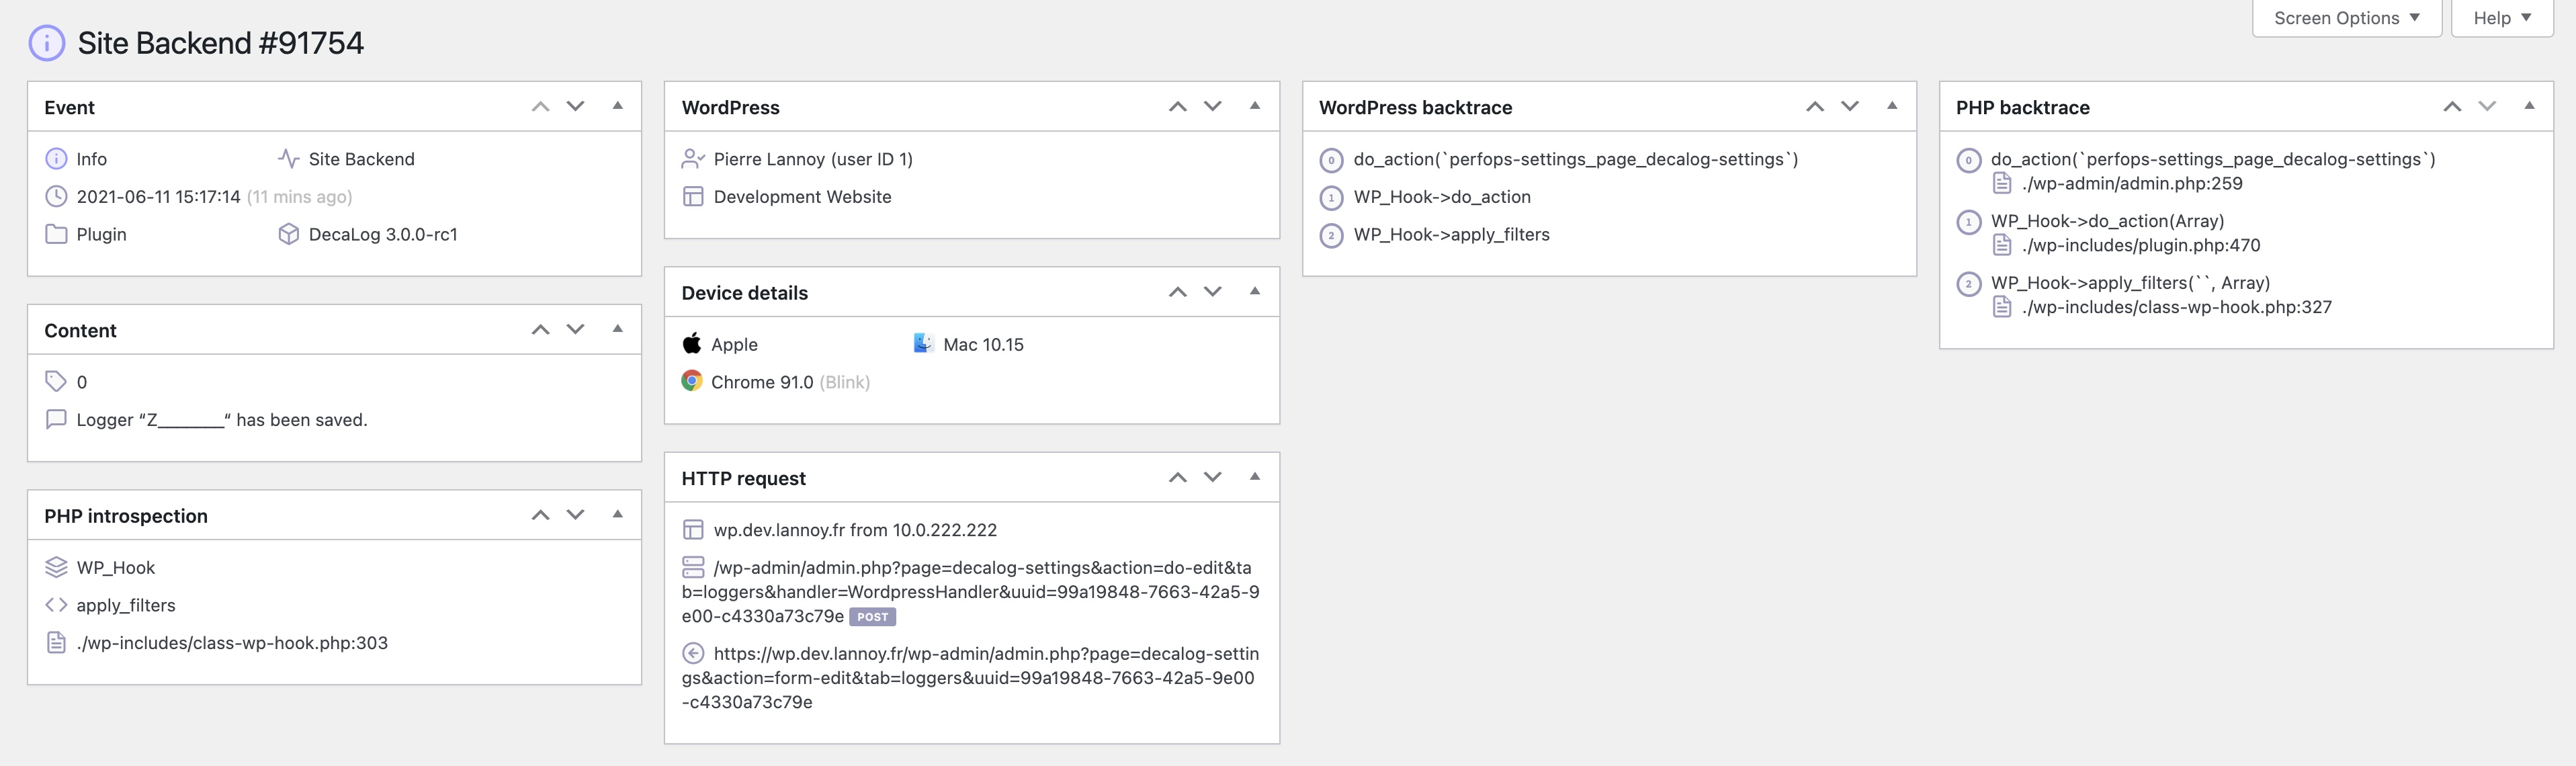Click WP_Hook->apply_filters in WordPress backtrace

coord(1451,234)
